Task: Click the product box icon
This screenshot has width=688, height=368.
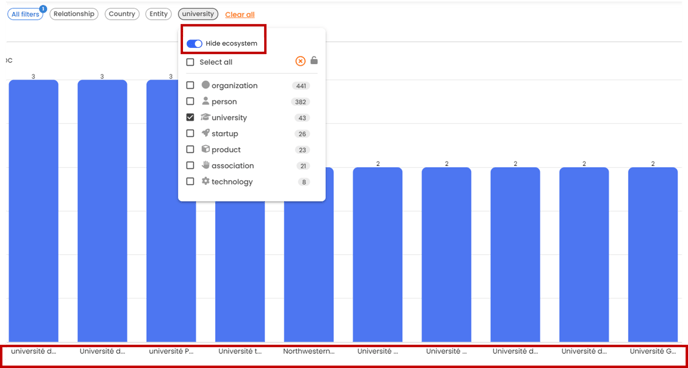Action: tap(205, 149)
